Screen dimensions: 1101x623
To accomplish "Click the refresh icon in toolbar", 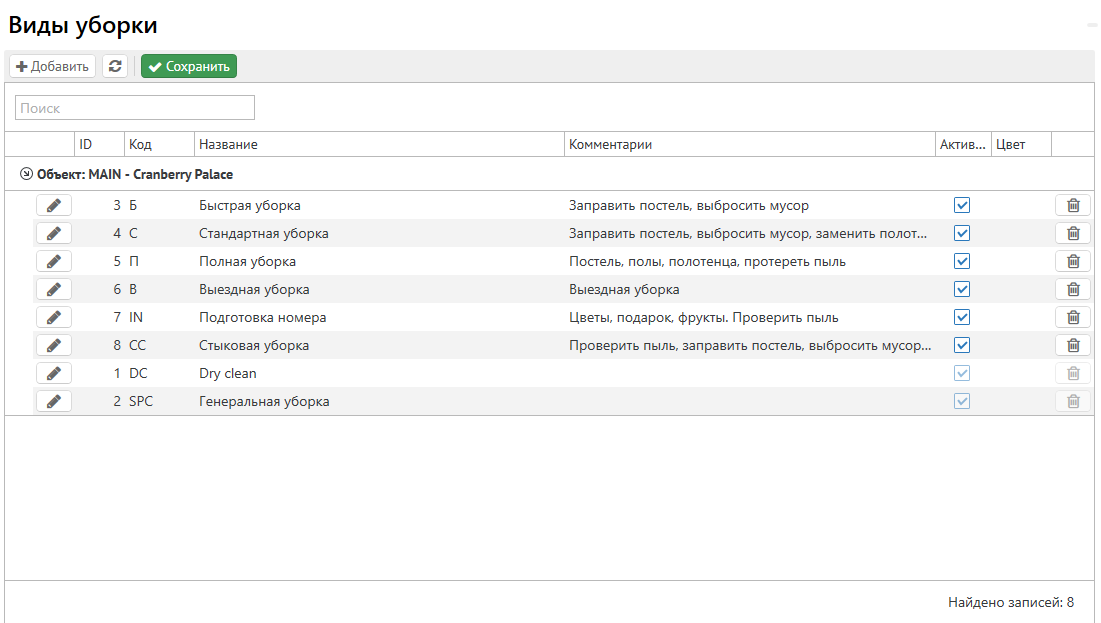I will pyautogui.click(x=115, y=67).
